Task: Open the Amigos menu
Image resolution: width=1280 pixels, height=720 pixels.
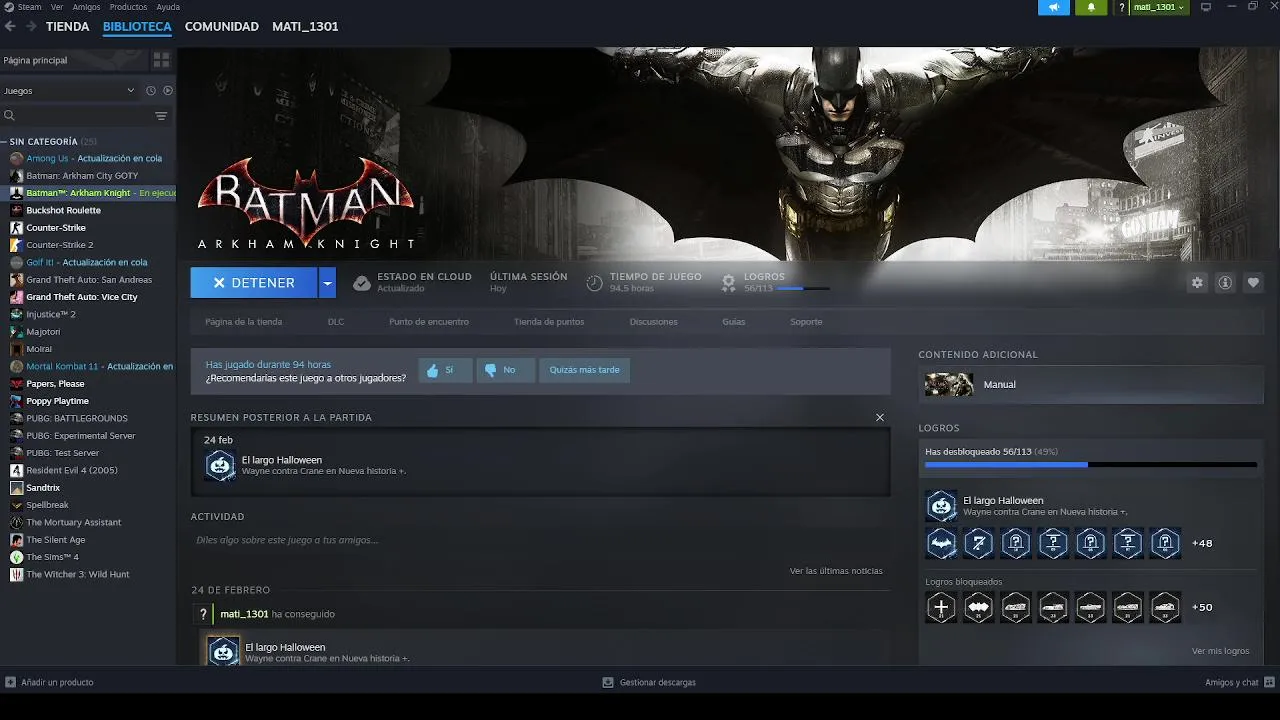Action: [86, 7]
